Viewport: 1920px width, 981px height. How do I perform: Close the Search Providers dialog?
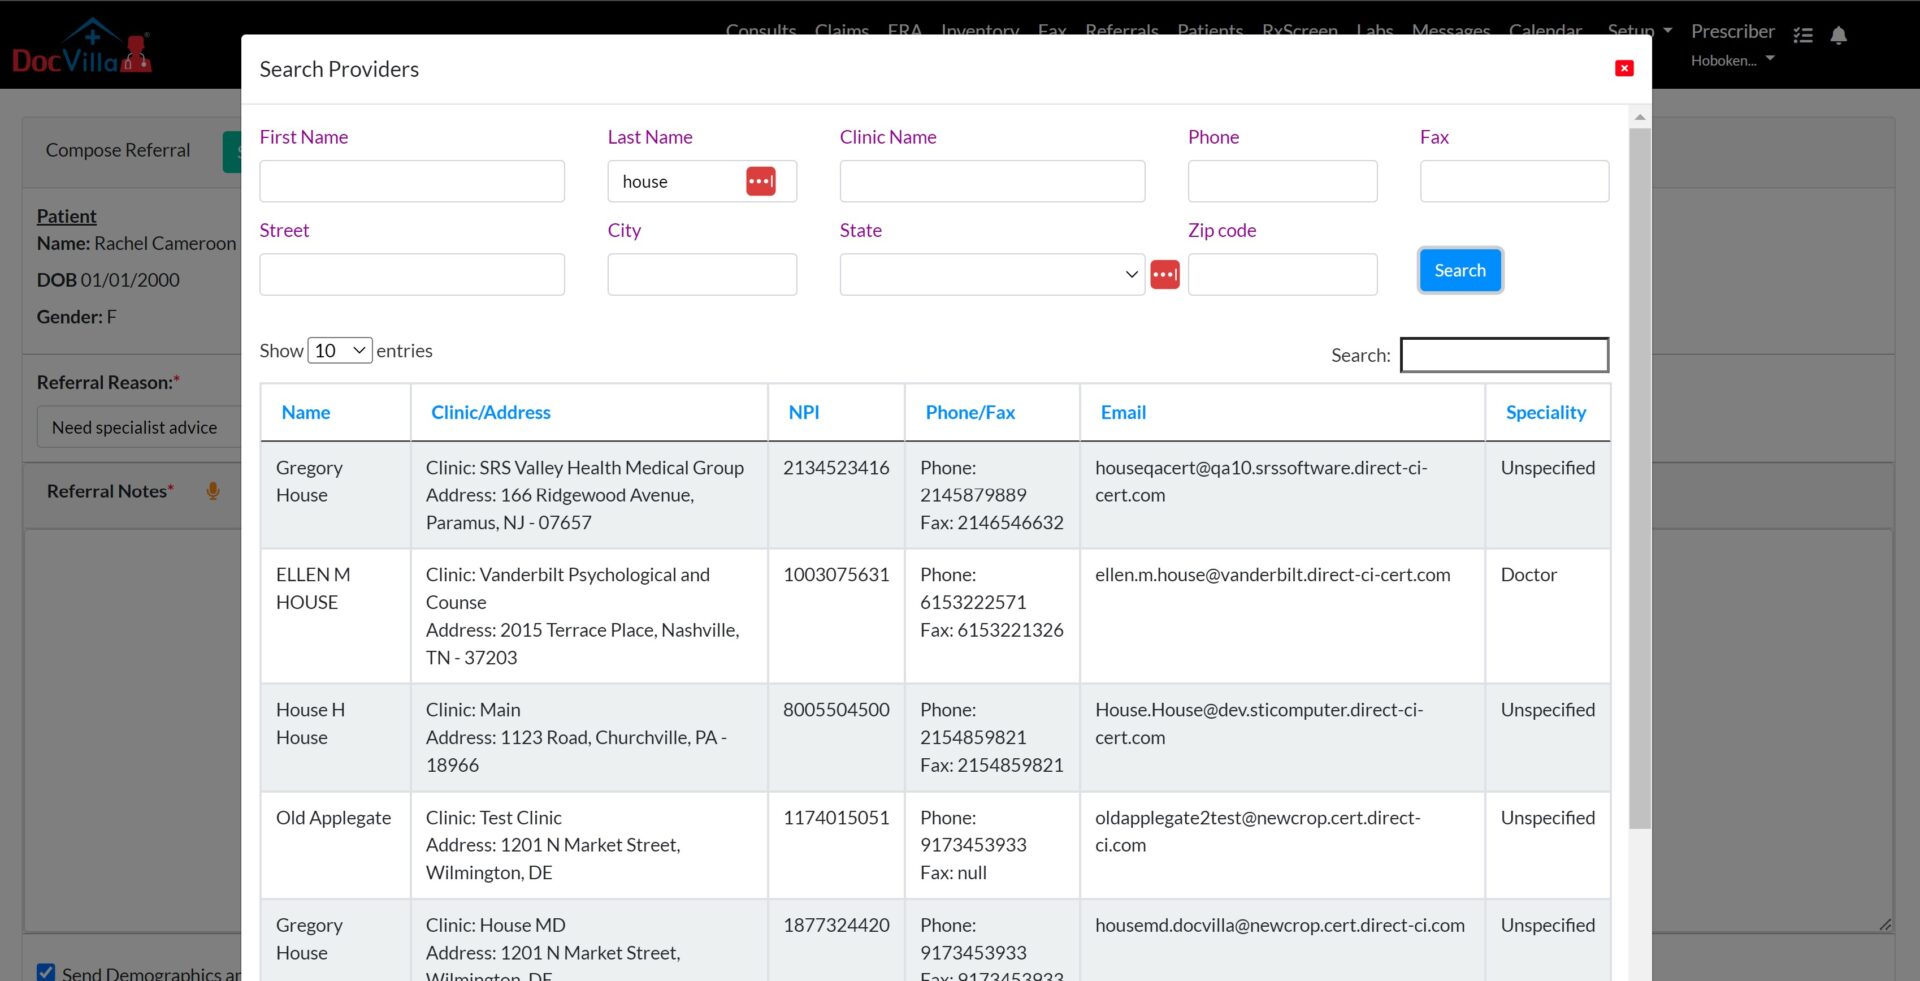click(1624, 68)
